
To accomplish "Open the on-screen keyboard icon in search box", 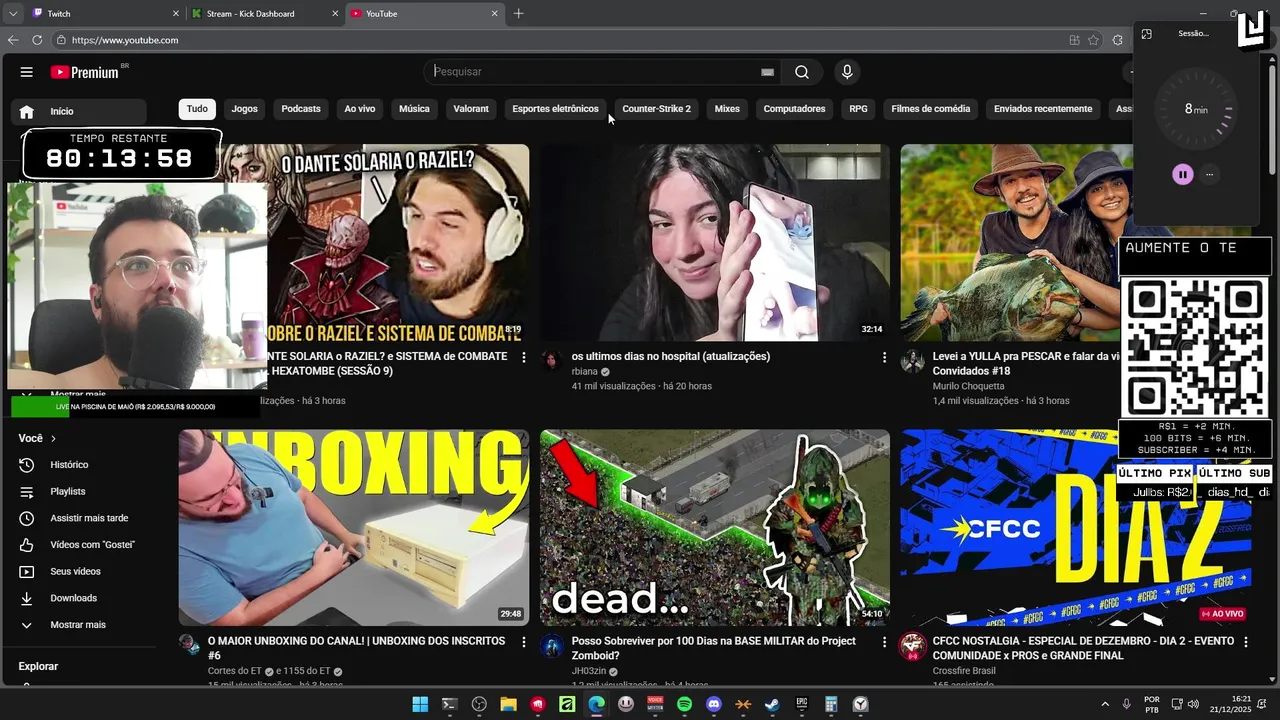I will [x=767, y=72].
